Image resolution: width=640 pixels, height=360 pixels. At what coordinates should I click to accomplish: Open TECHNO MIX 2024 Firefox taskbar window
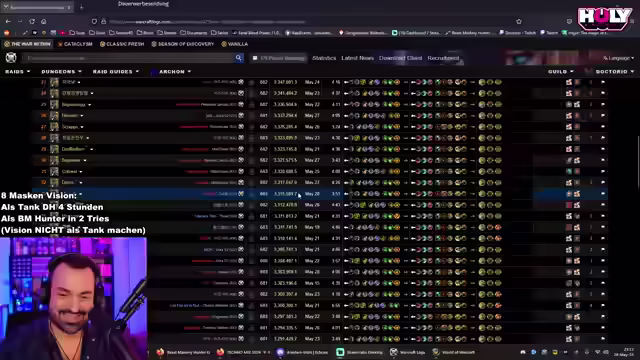(x=243, y=352)
